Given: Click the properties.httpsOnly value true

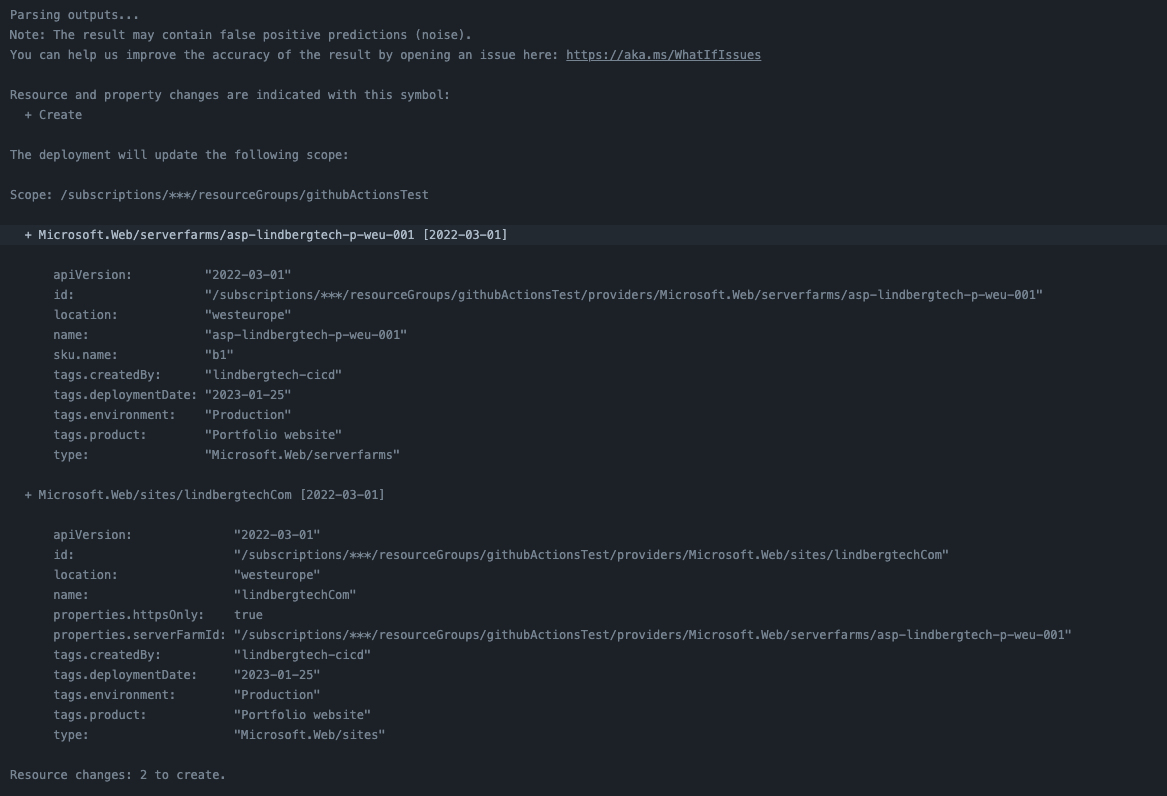Looking at the screenshot, I should click(x=248, y=615).
